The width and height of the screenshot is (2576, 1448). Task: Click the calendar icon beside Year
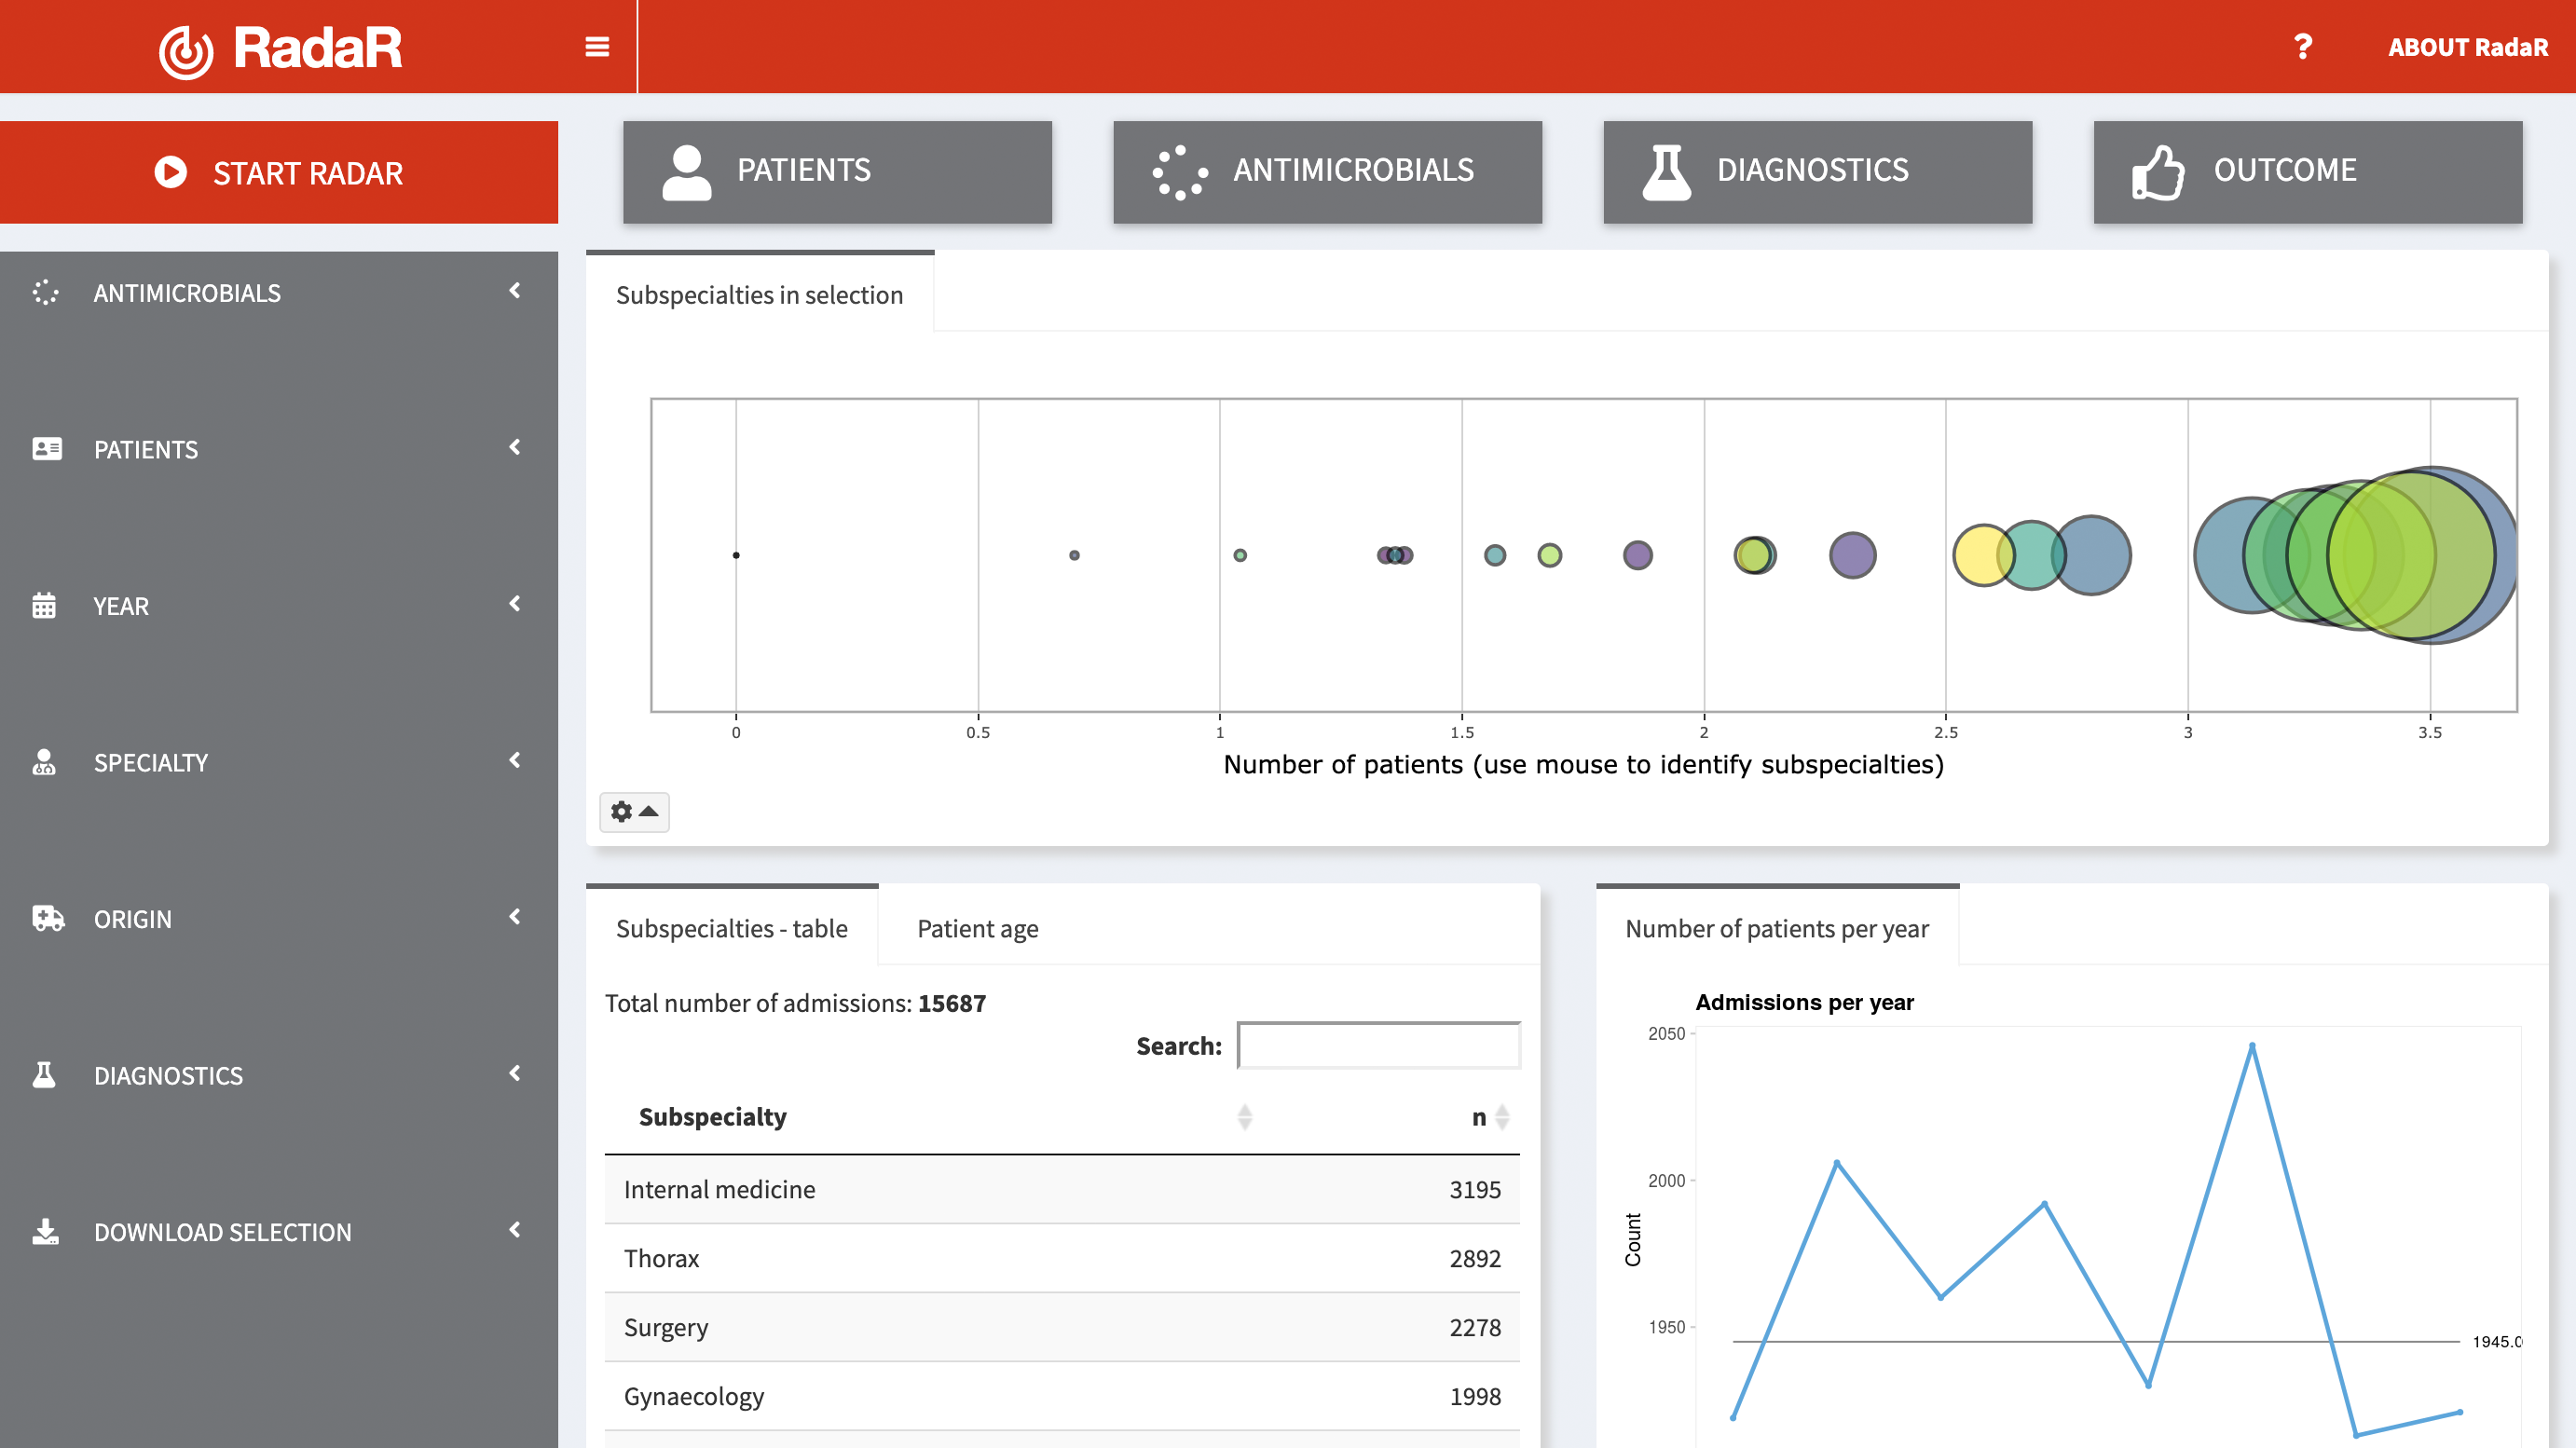click(x=44, y=606)
